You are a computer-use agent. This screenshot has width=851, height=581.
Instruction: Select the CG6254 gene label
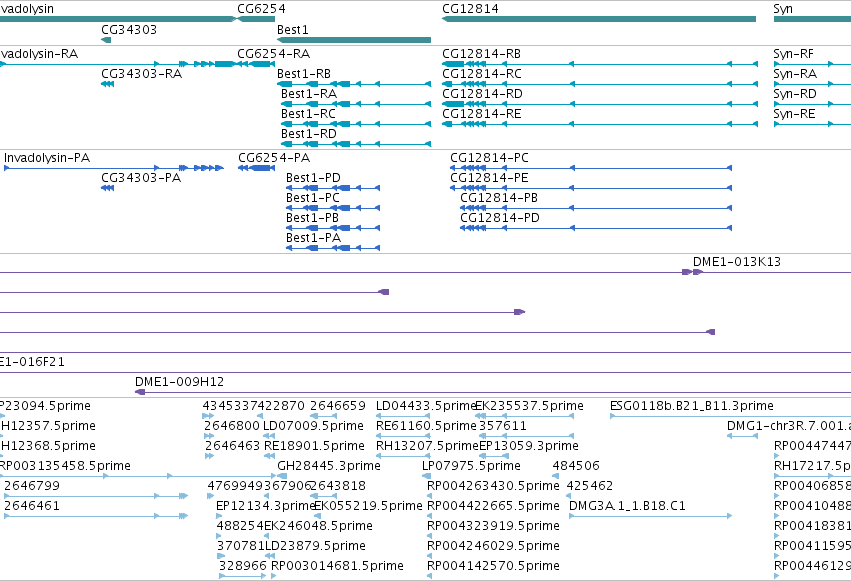coord(261,9)
